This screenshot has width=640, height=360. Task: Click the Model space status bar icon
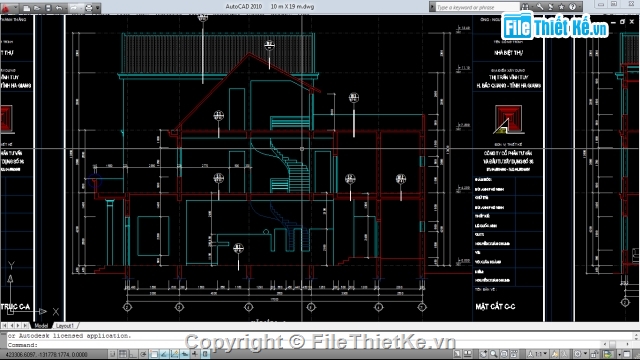457,354
